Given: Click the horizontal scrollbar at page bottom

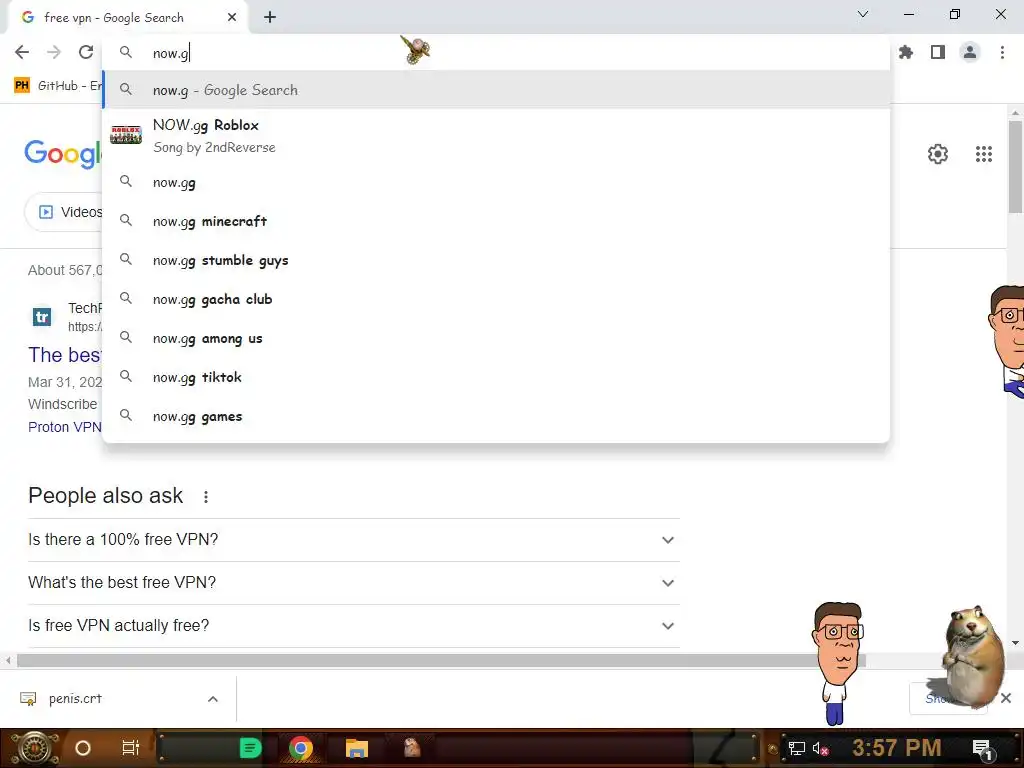Looking at the screenshot, I should 441,661.
